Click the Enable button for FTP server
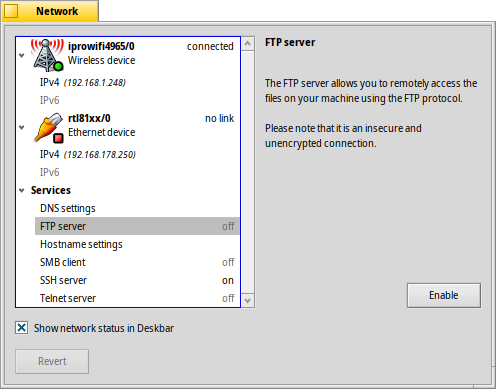 (444, 295)
